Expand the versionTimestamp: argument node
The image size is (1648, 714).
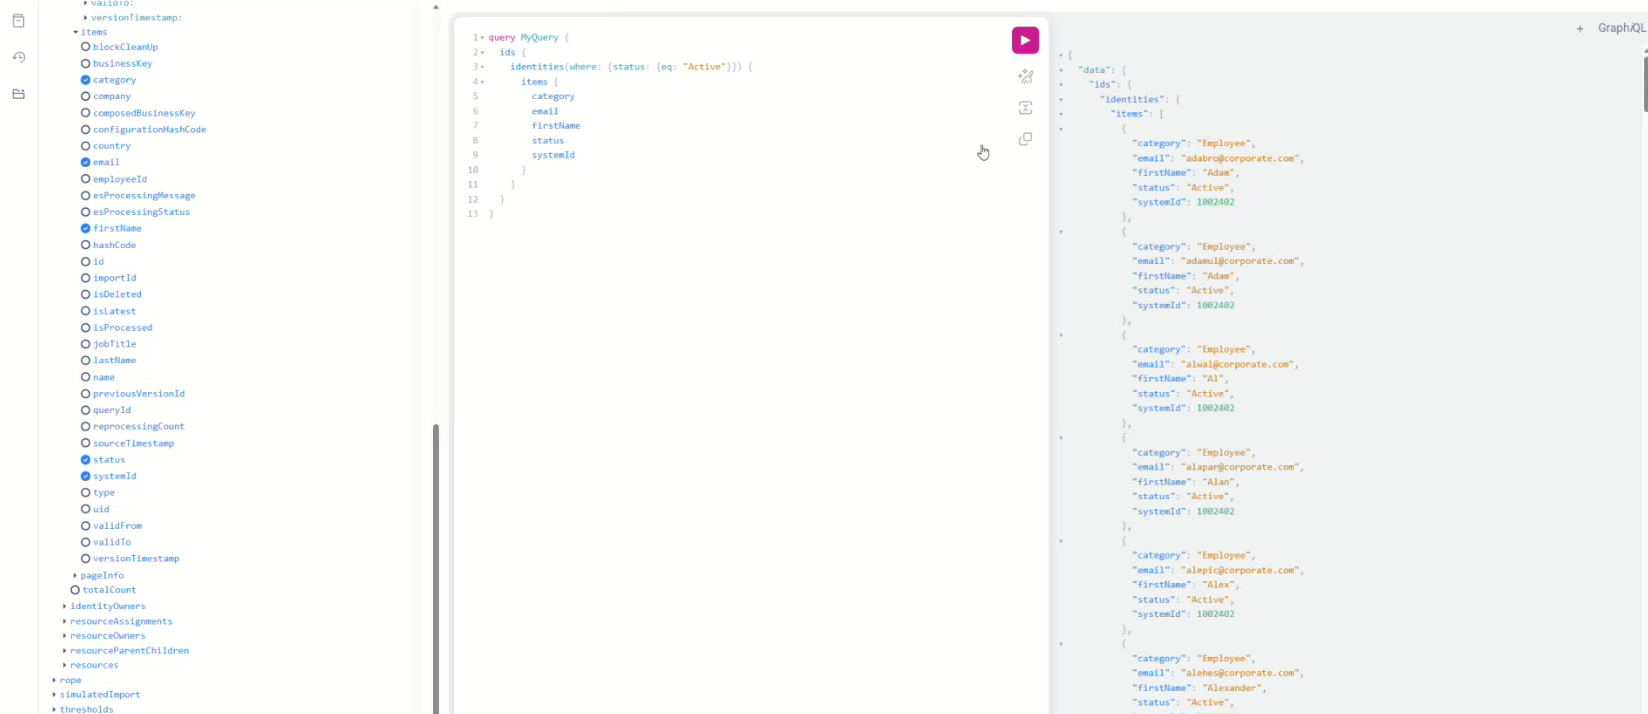(x=85, y=17)
